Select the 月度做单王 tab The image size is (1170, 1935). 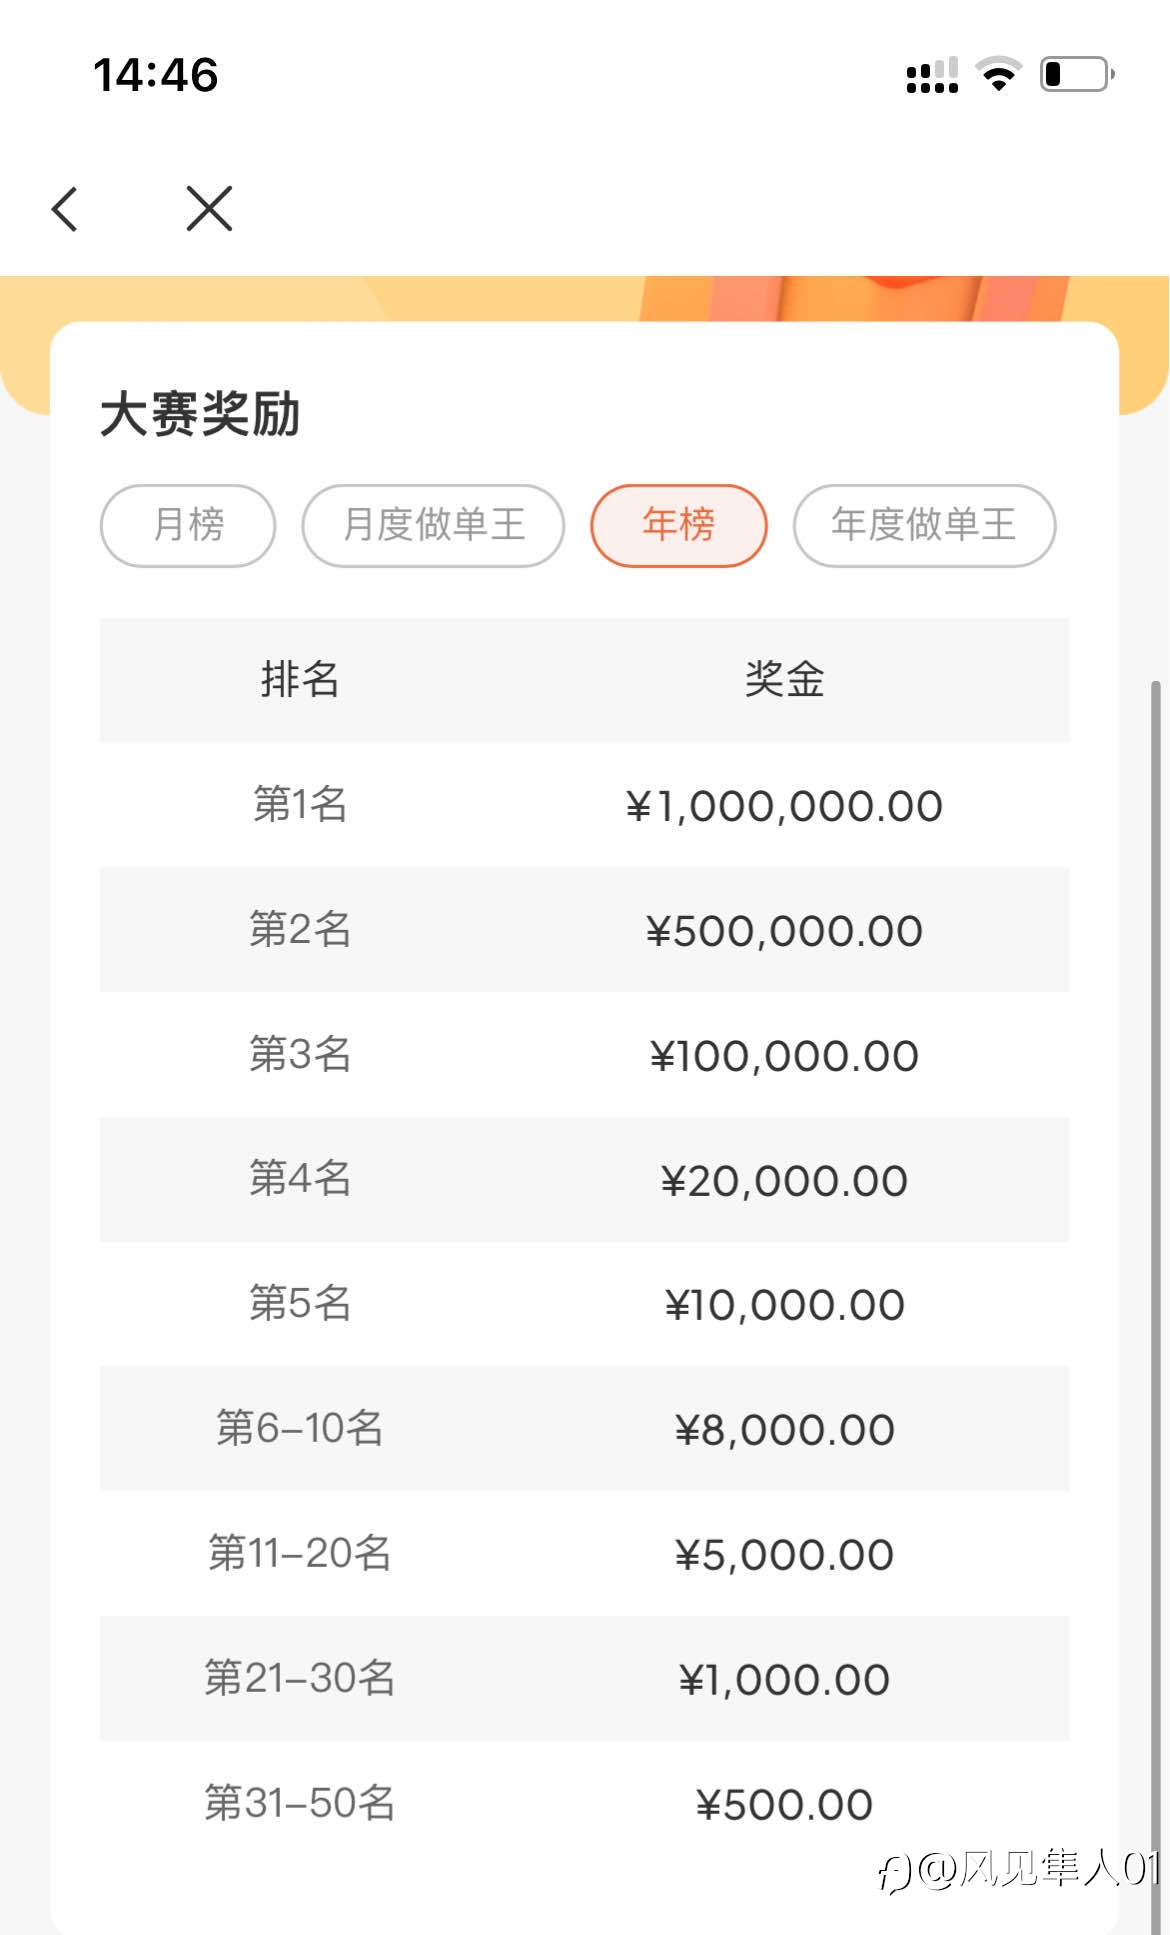point(433,525)
